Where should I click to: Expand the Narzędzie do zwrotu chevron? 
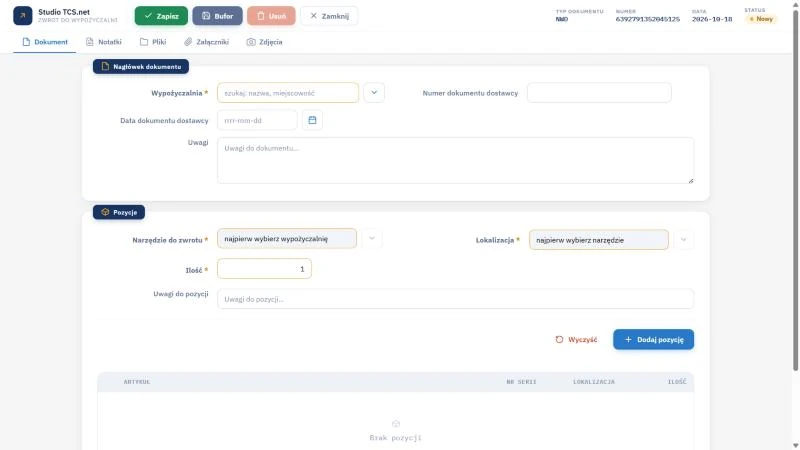click(372, 239)
